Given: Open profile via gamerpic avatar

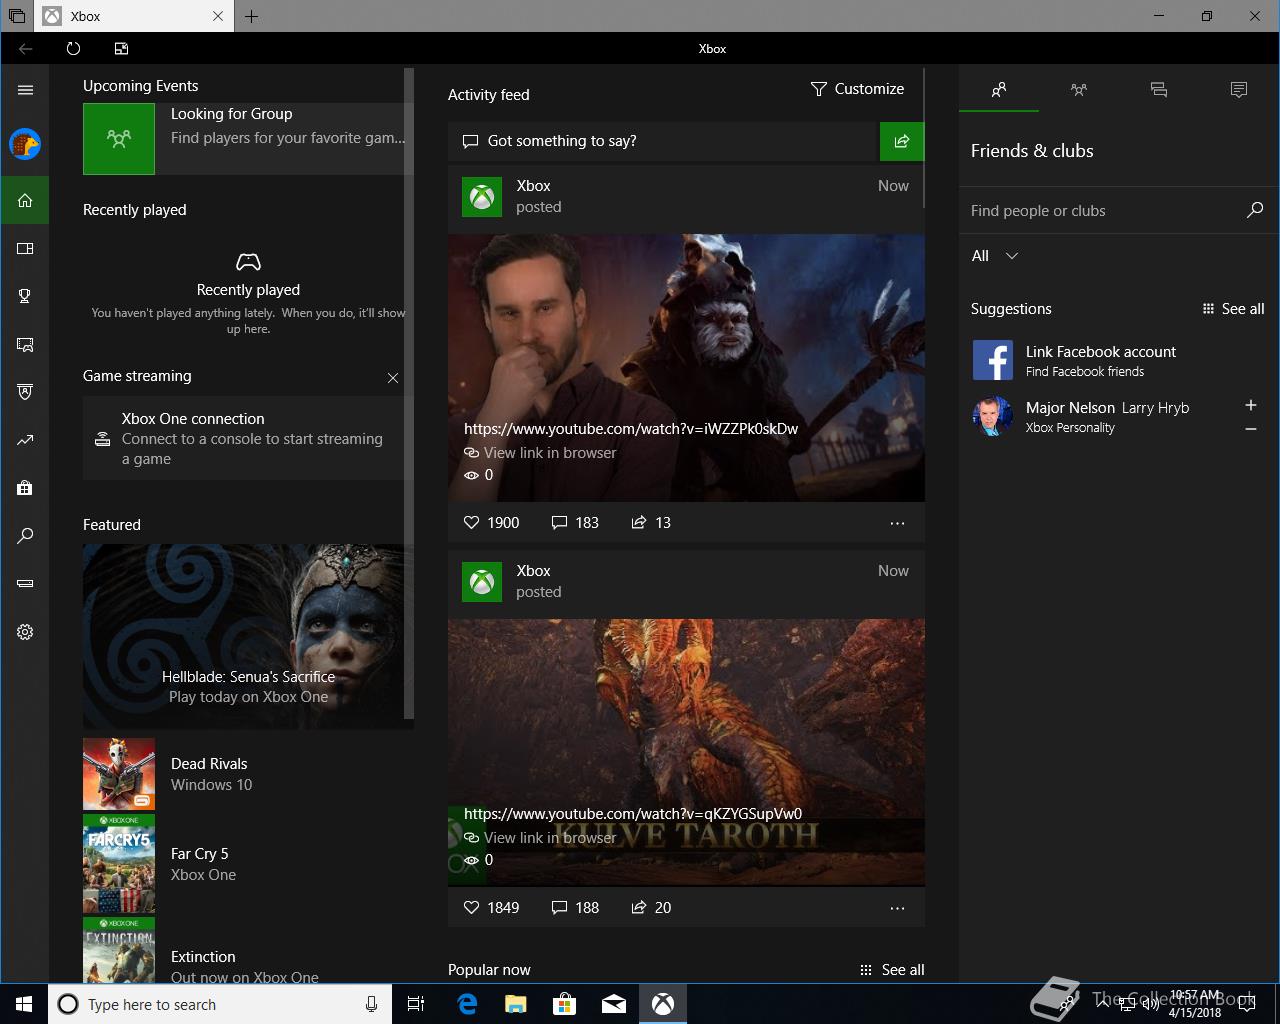Looking at the screenshot, I should (x=25, y=144).
